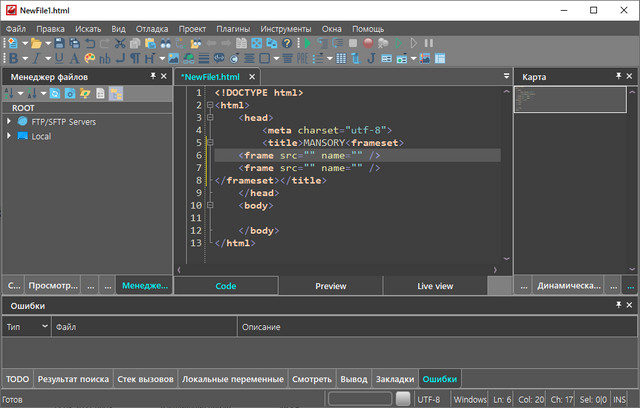This screenshot has height=408, width=640.
Task: Switch to the Live view tab
Action: point(434,286)
